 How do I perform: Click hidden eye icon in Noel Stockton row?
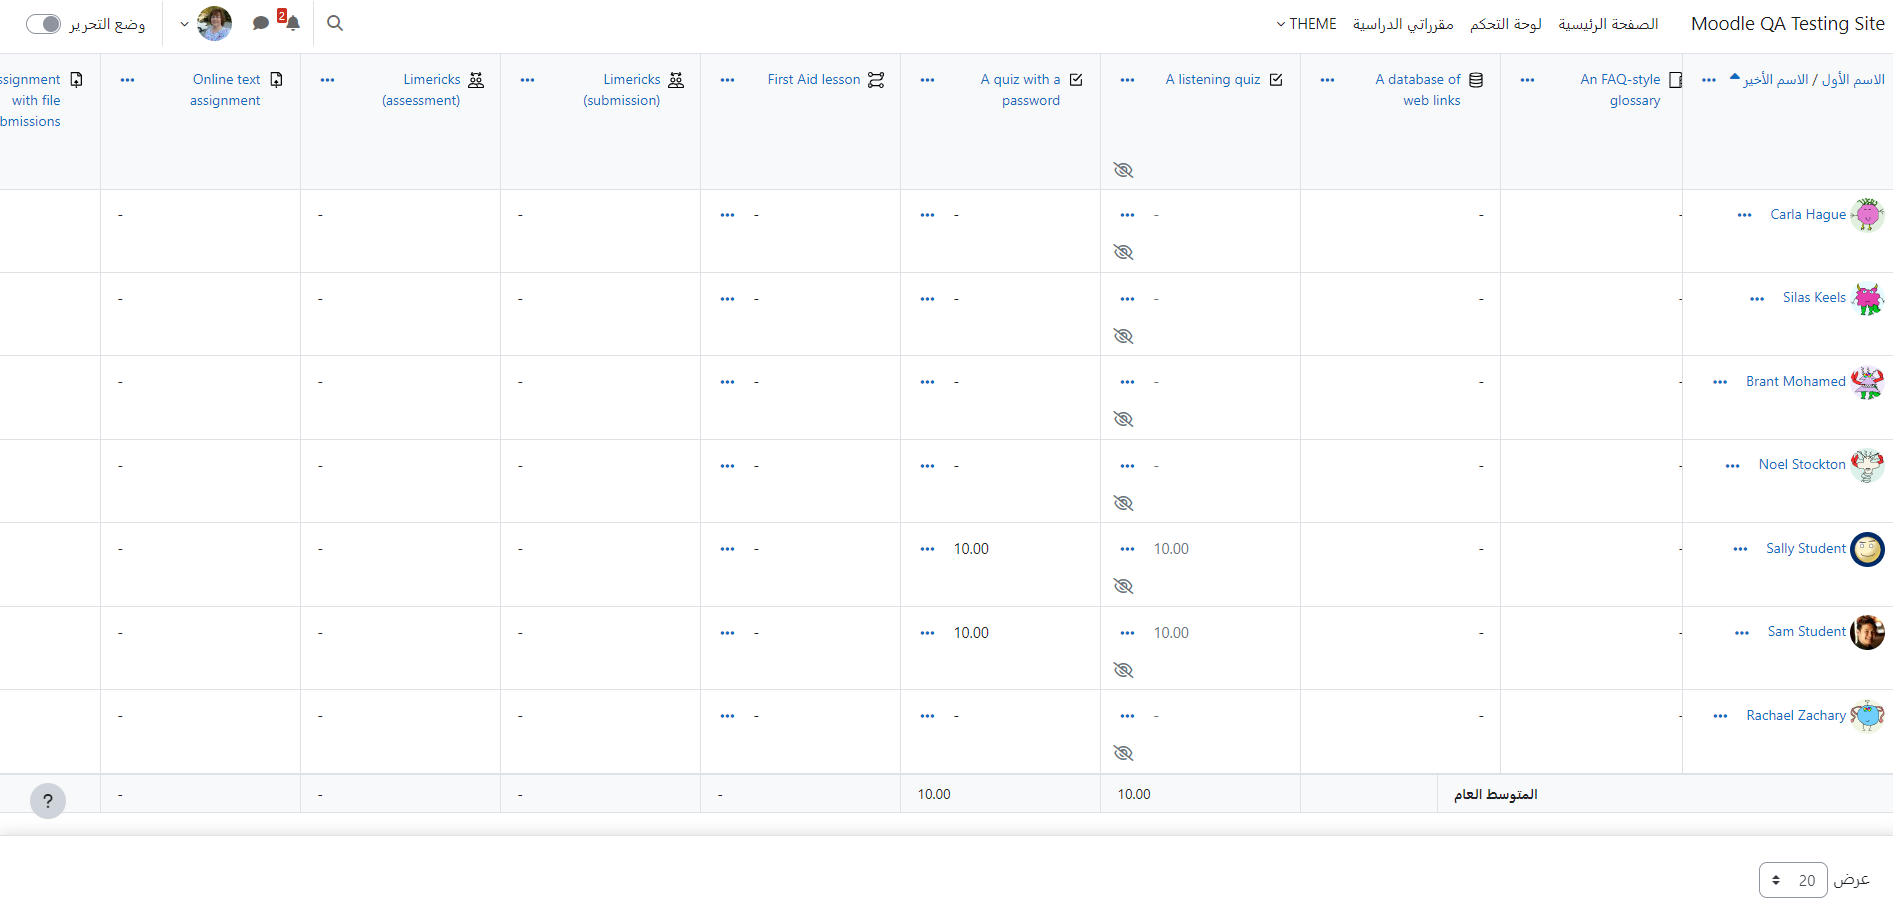coord(1123,503)
